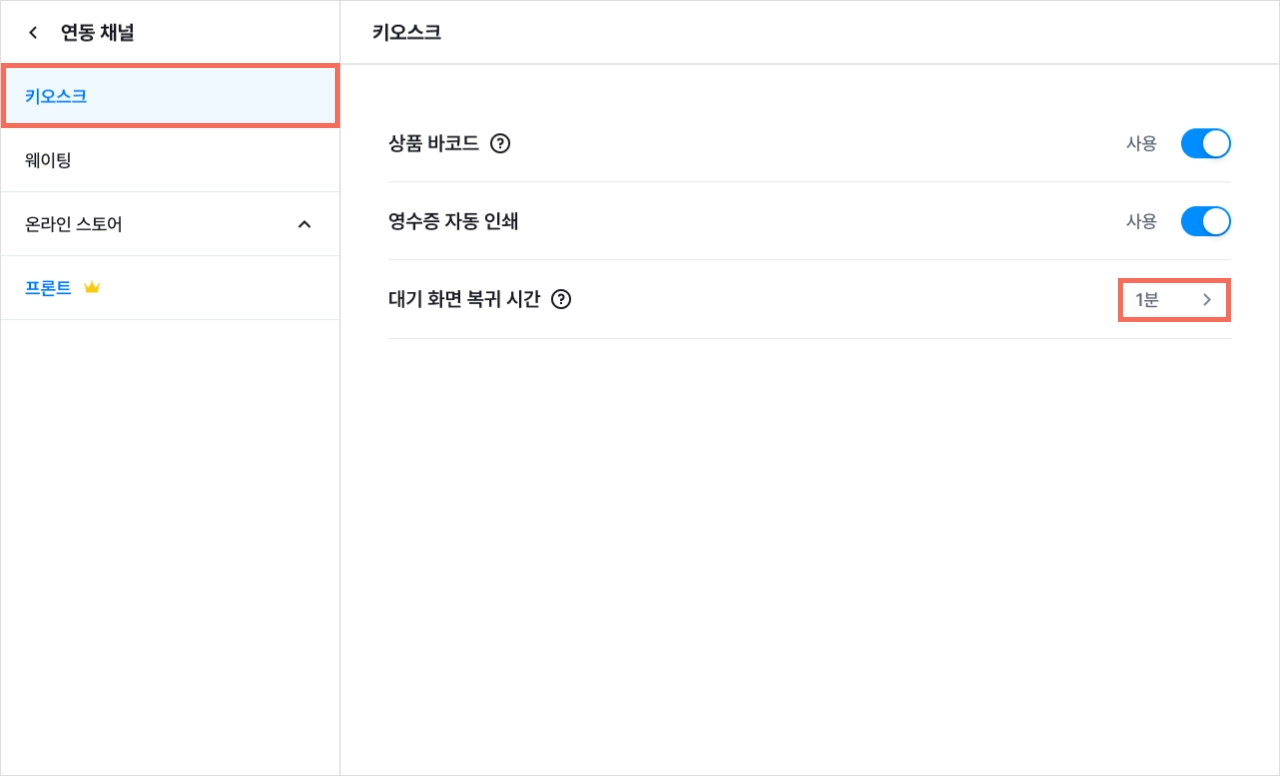Collapse the 온라인 스토어 section with its chevron

[x=305, y=224]
